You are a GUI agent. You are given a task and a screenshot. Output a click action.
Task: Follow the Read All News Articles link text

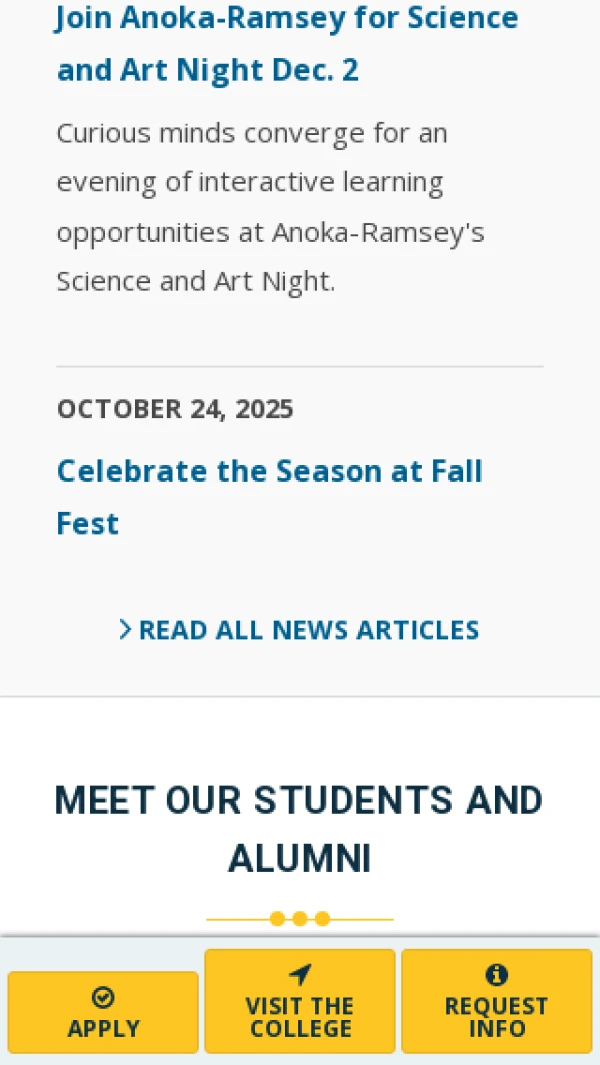pyautogui.click(x=309, y=630)
